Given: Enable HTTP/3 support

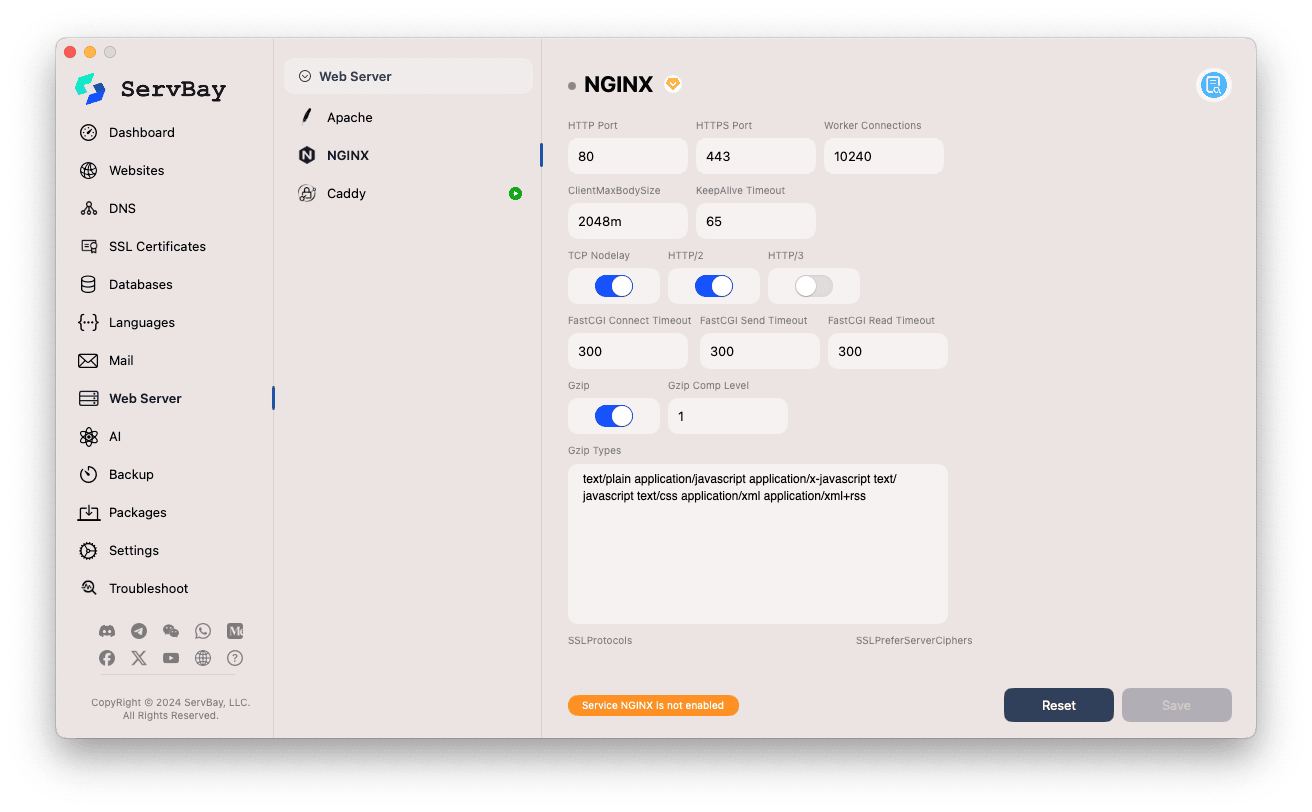Looking at the screenshot, I should pyautogui.click(x=813, y=286).
